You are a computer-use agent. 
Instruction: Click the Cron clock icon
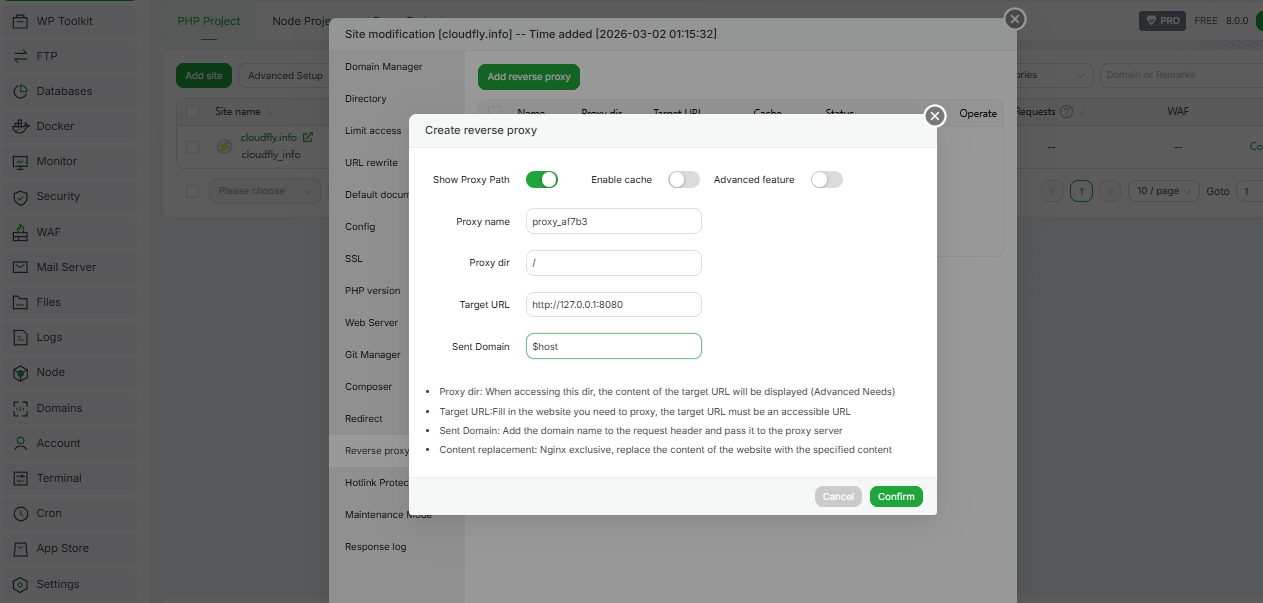(20, 513)
